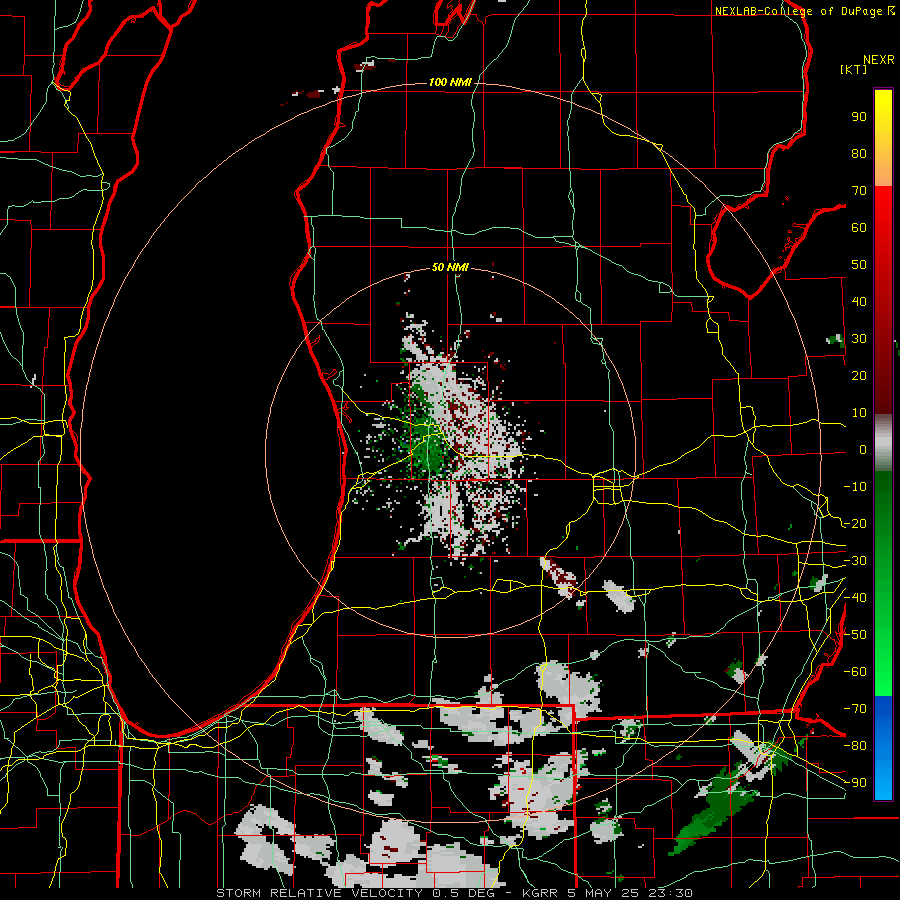Click the [KT] units label

point(854,69)
